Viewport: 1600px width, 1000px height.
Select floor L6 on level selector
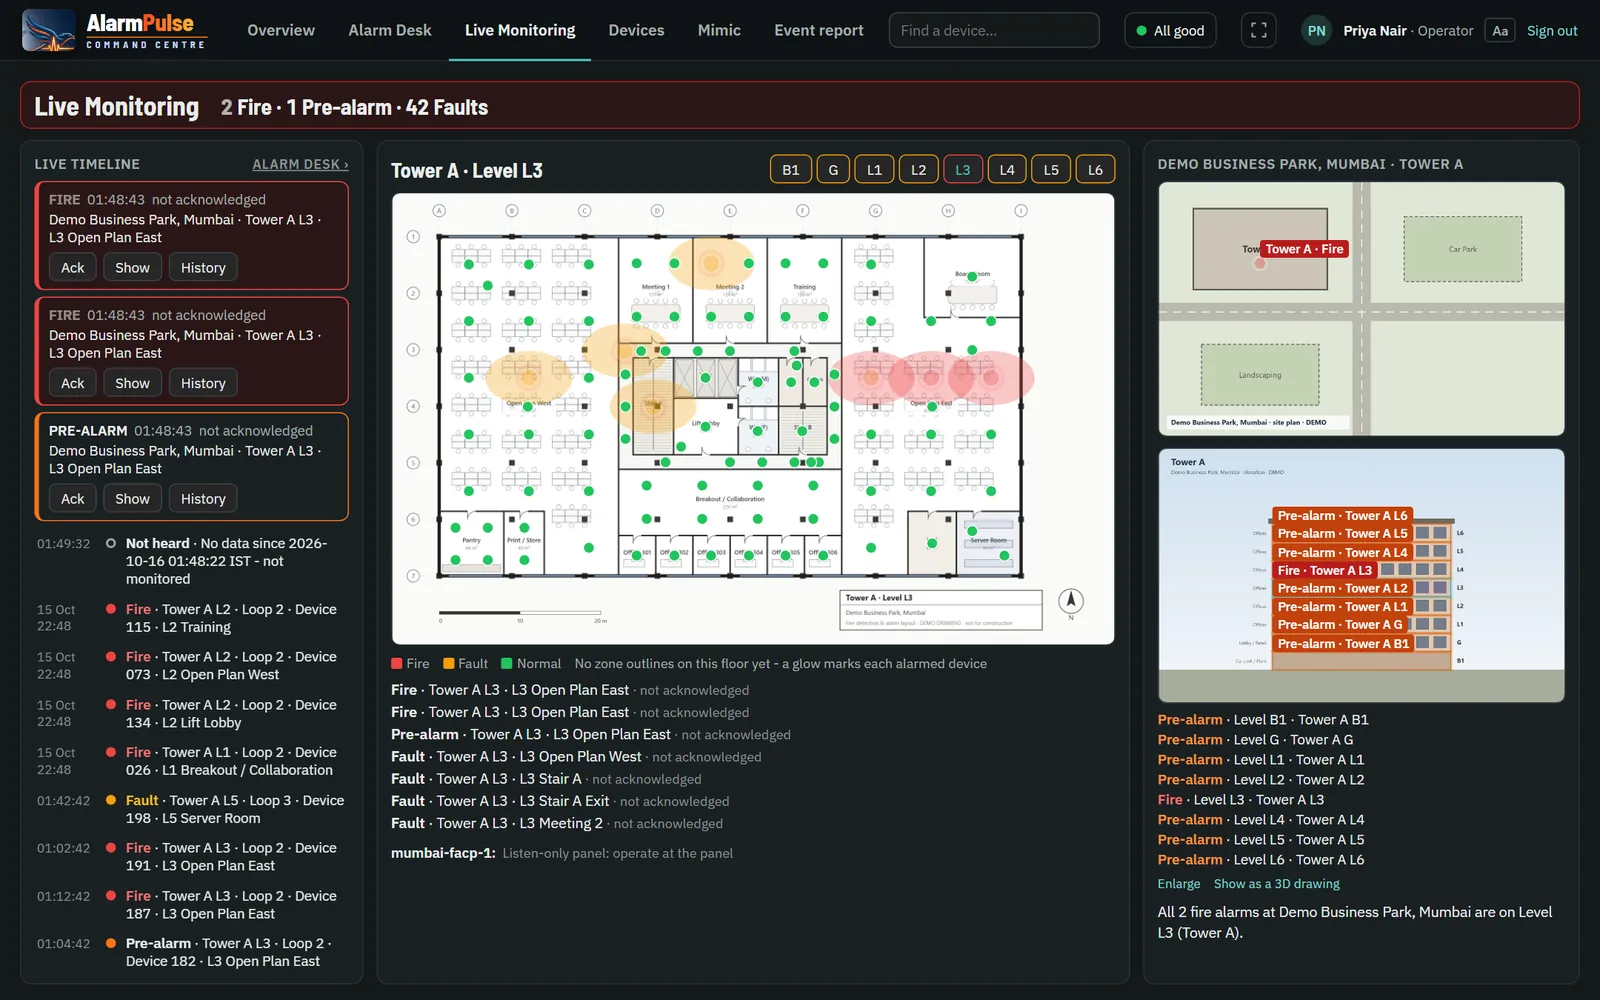[1095, 170]
